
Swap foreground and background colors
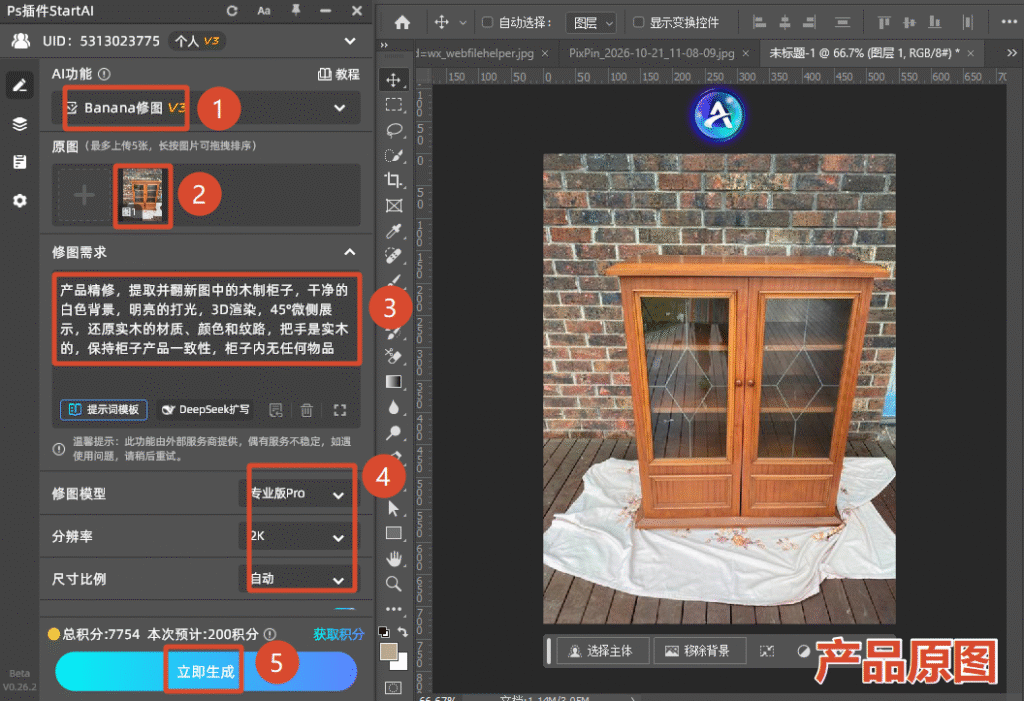coord(403,632)
